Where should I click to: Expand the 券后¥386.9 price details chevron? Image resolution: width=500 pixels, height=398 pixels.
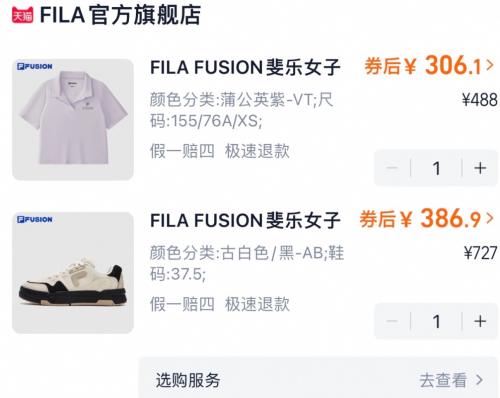tap(489, 218)
